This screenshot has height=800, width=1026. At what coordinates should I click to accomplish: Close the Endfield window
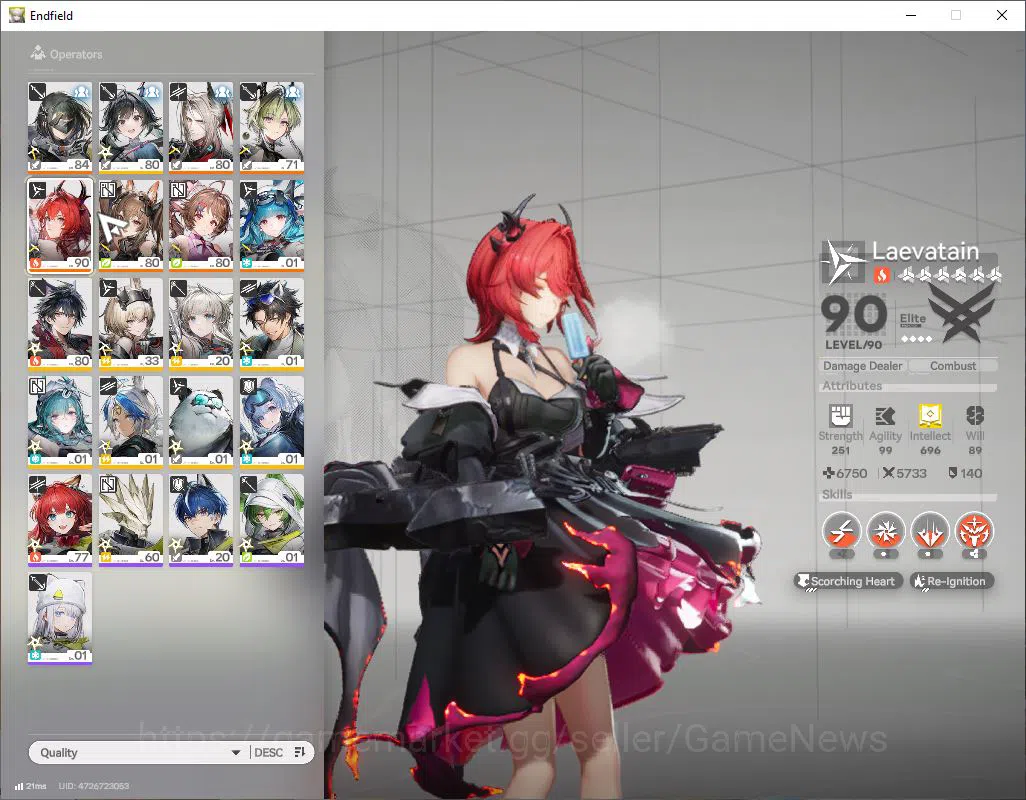[x=1002, y=15]
